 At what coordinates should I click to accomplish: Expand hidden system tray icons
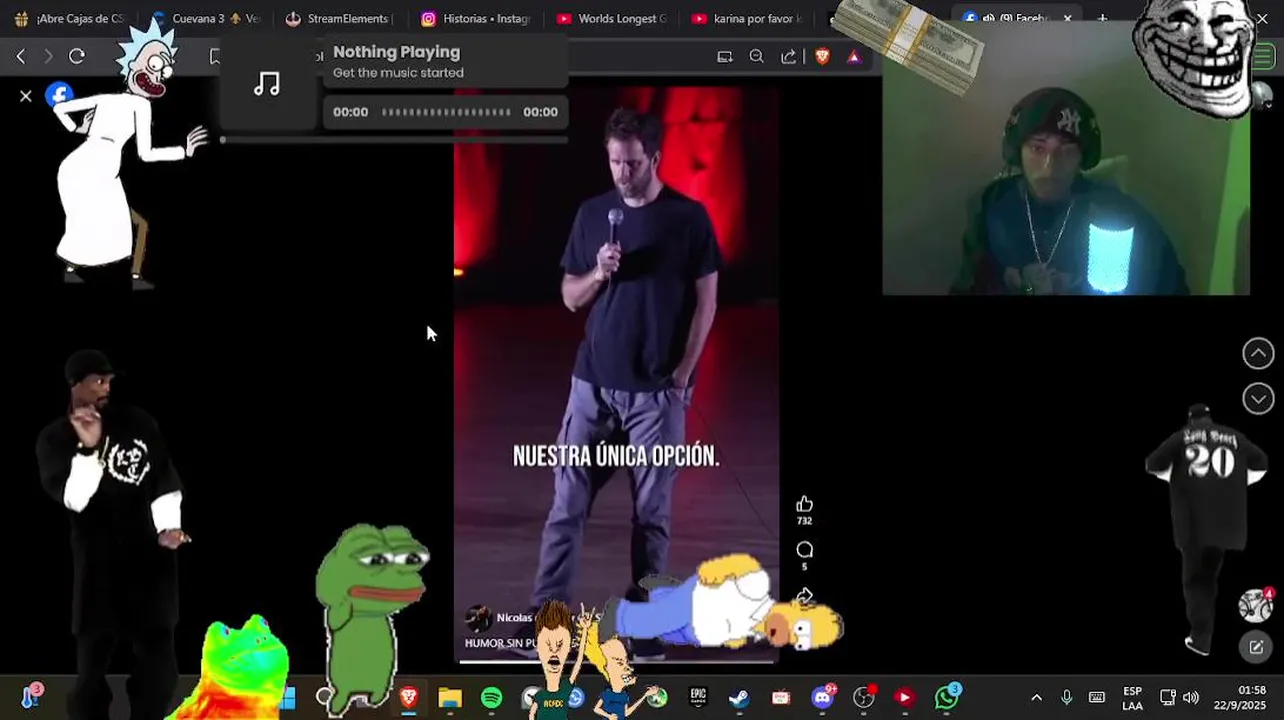(1036, 698)
